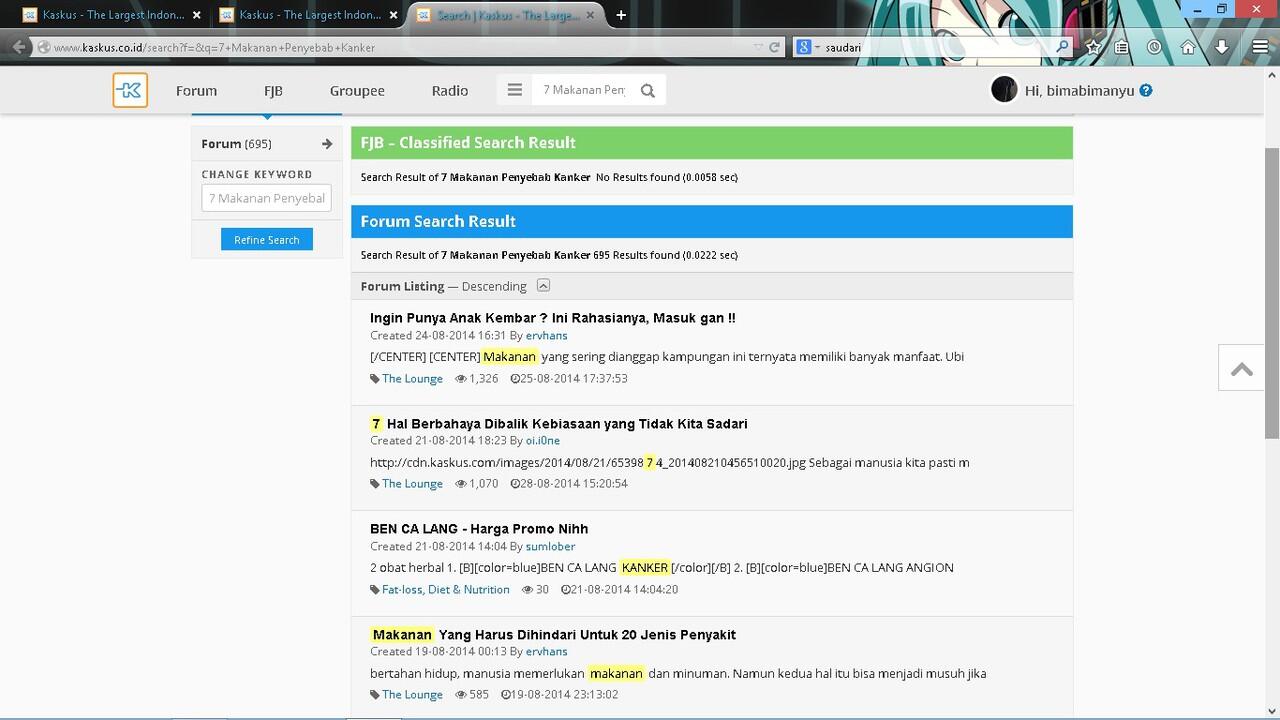This screenshot has height=720, width=1280.
Task: Close the first Kaskus tab
Action: point(197,15)
